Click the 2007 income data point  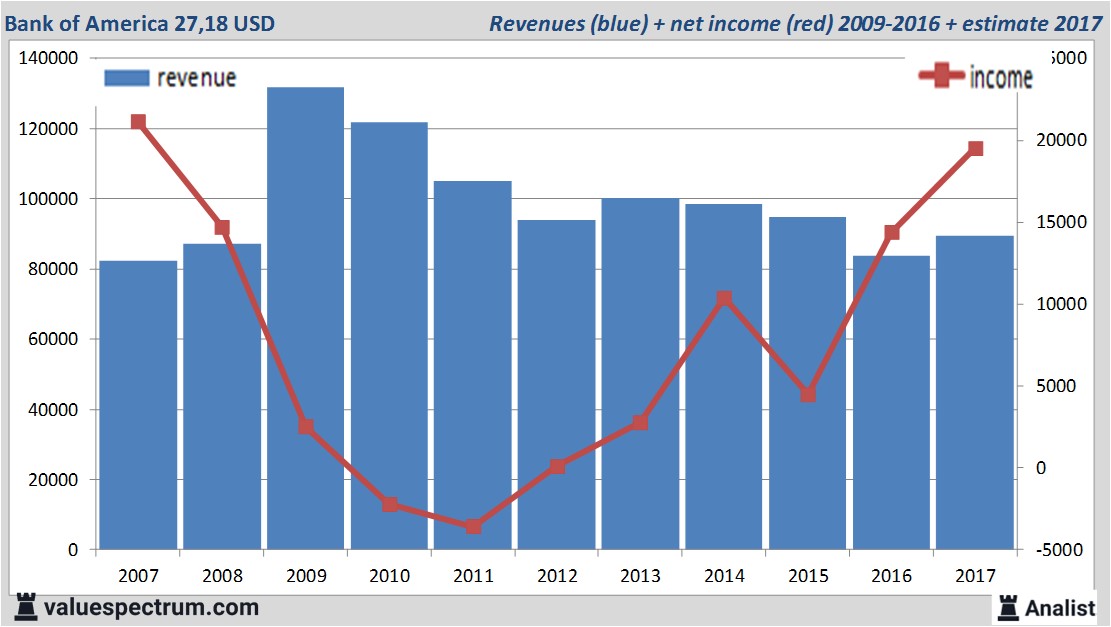pyautogui.click(x=138, y=122)
